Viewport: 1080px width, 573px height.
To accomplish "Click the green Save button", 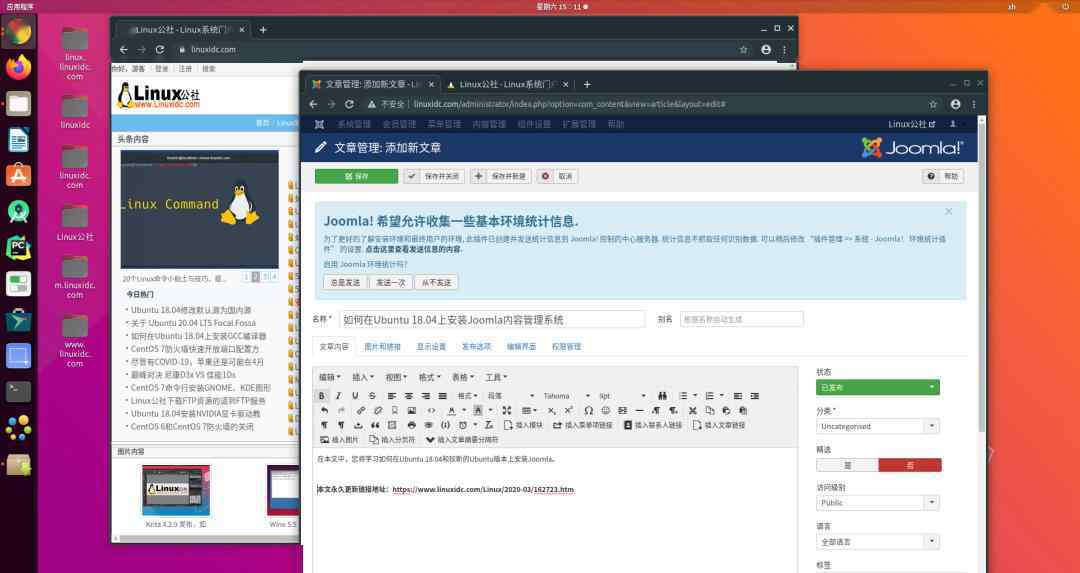I will pyautogui.click(x=356, y=176).
